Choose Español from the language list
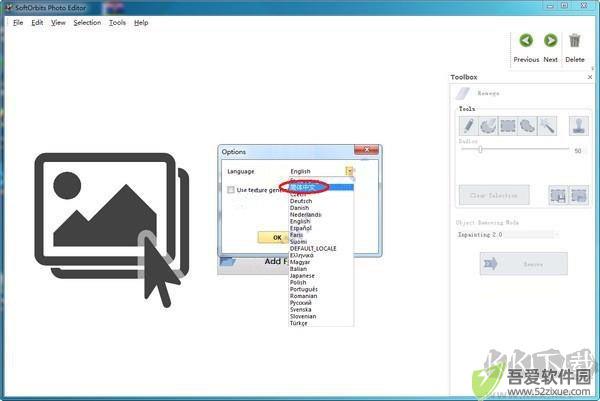600x401 pixels. (x=321, y=228)
